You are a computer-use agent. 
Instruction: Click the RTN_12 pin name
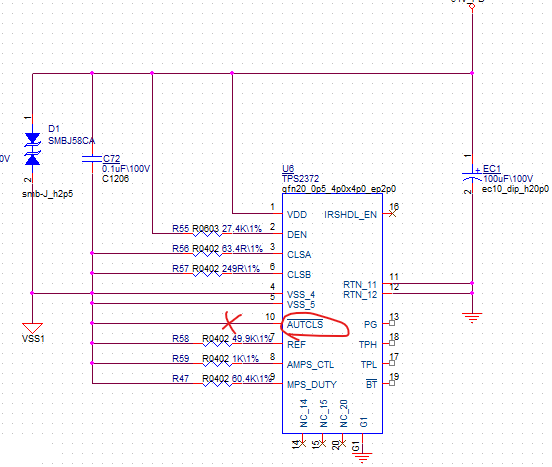pos(360,295)
